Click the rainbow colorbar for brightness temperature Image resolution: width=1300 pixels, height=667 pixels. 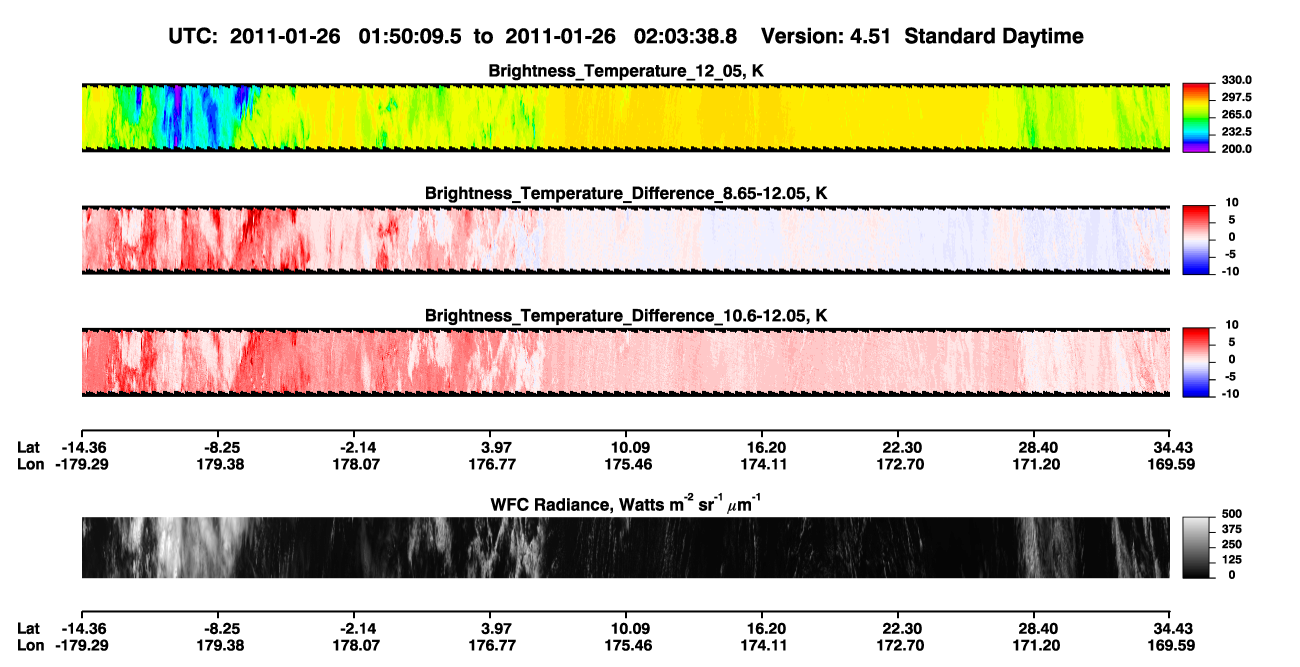tap(1198, 117)
